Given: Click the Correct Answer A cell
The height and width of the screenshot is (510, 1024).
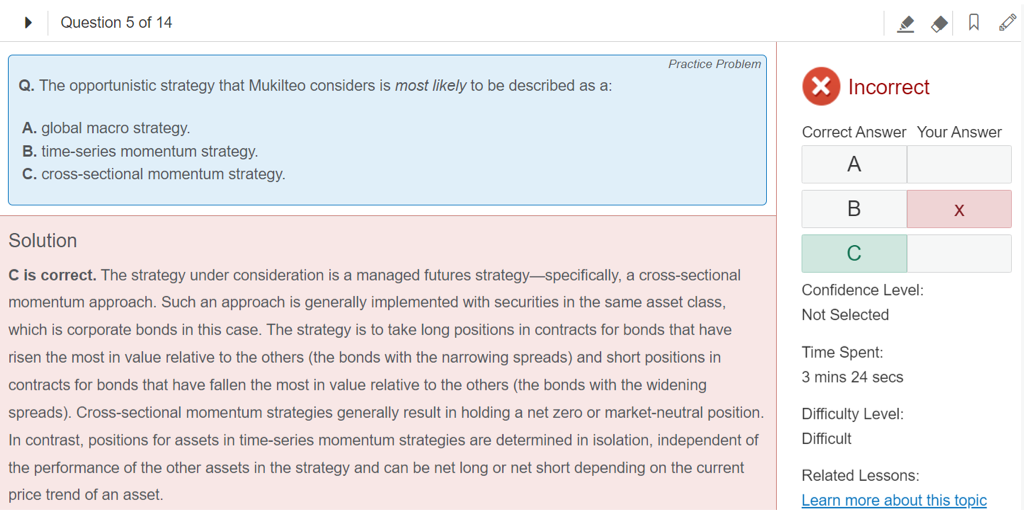Looking at the screenshot, I should coord(854,165).
